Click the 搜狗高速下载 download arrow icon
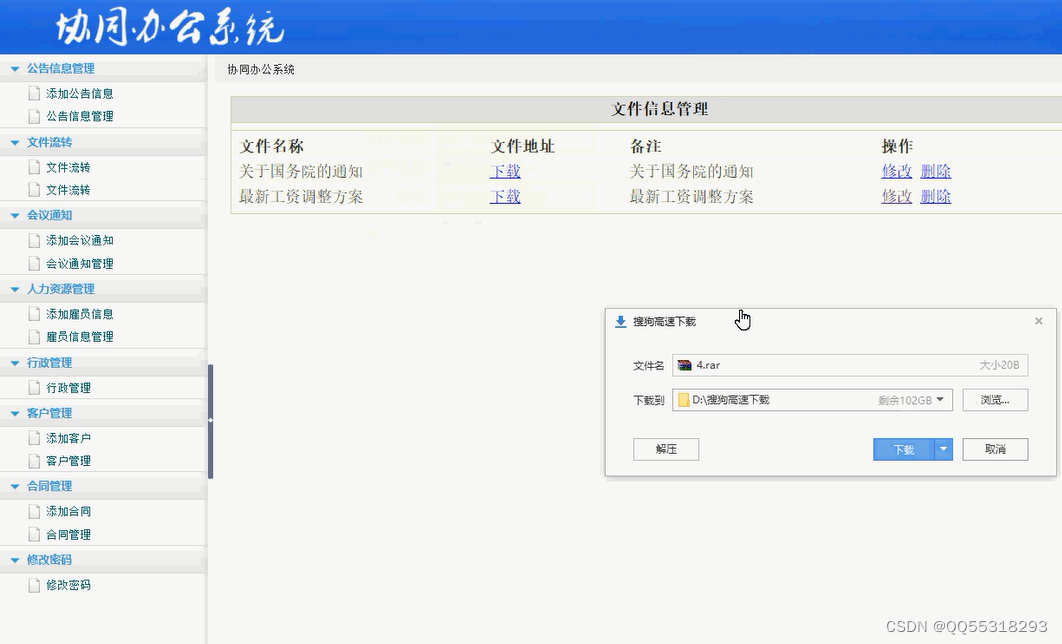 tap(620, 322)
